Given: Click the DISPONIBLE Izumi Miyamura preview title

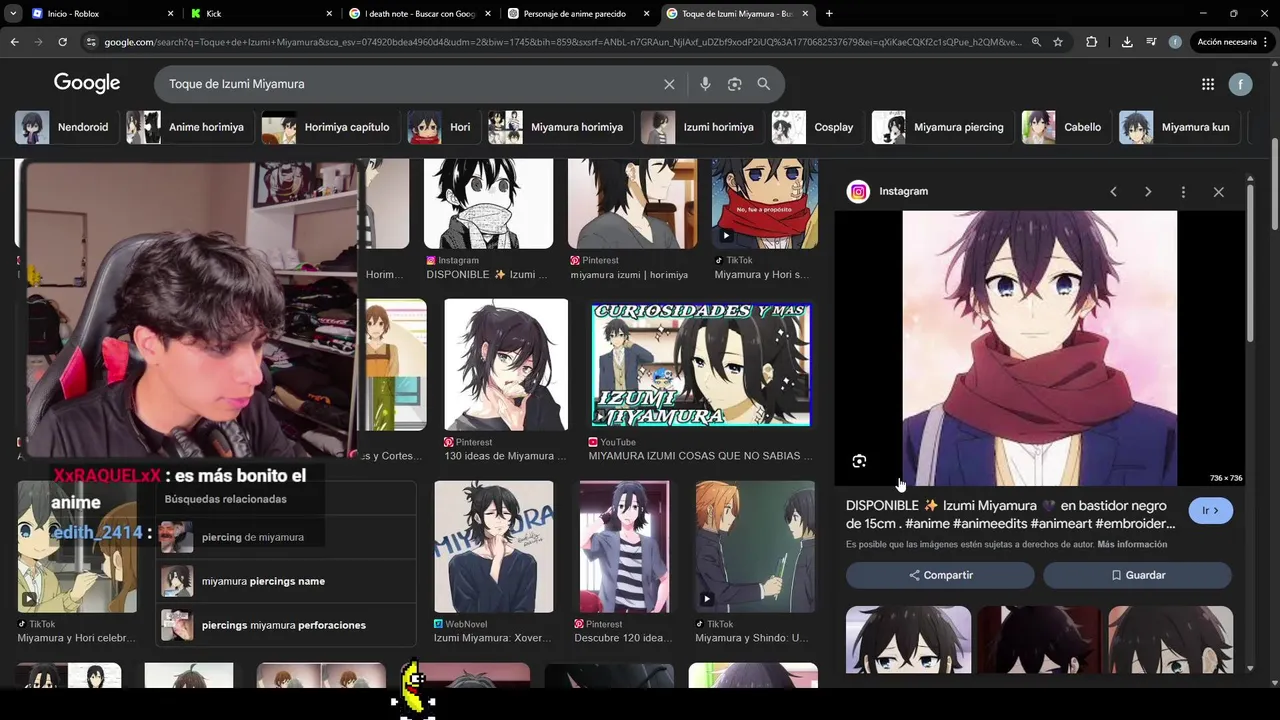Looking at the screenshot, I should coord(1011,515).
